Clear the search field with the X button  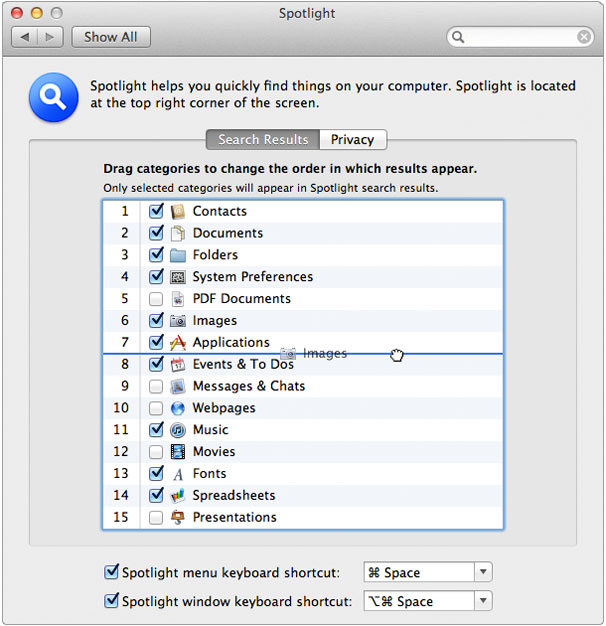coord(584,37)
